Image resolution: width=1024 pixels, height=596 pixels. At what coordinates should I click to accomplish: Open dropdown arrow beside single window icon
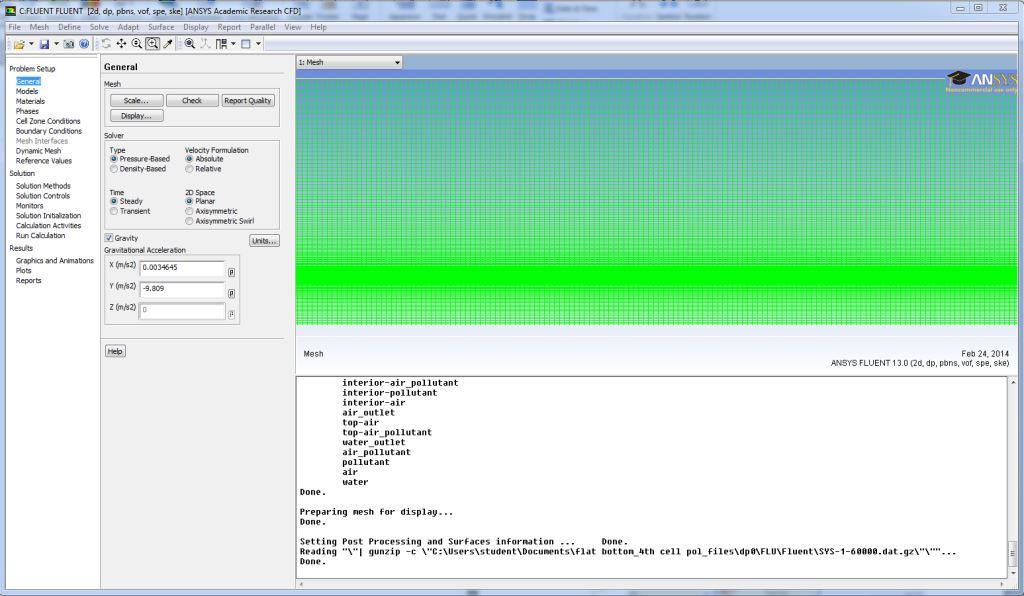click(x=258, y=44)
